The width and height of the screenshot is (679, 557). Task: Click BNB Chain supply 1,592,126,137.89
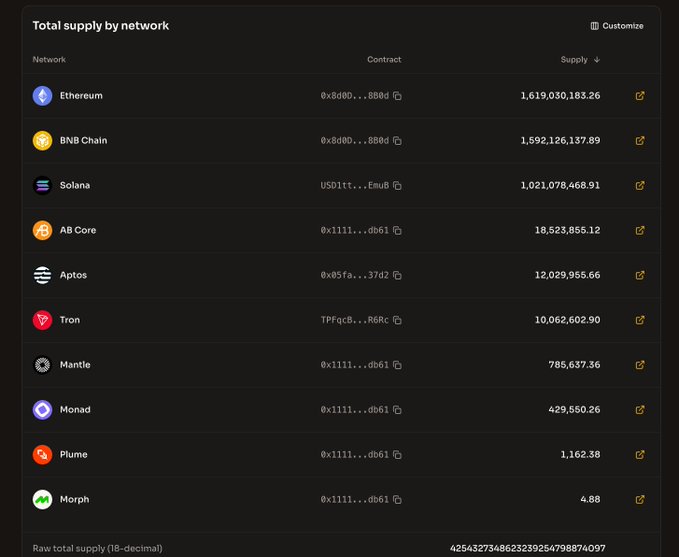[x=560, y=140]
